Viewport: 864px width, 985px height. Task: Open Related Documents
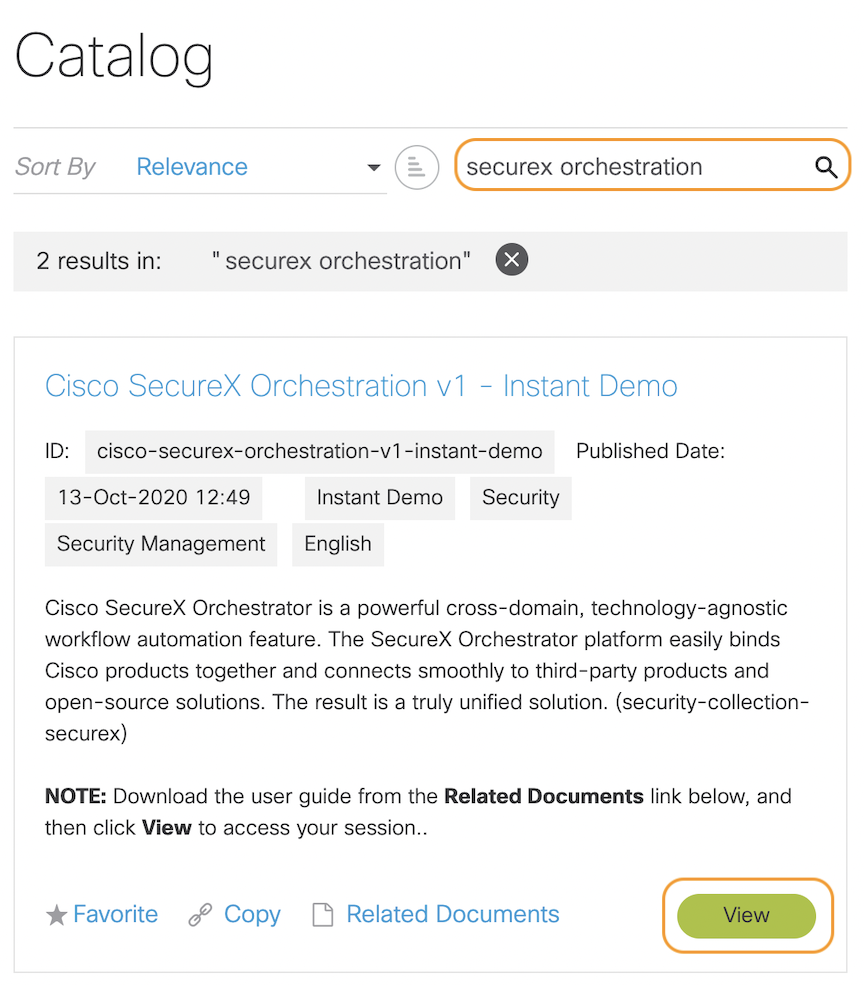[452, 913]
